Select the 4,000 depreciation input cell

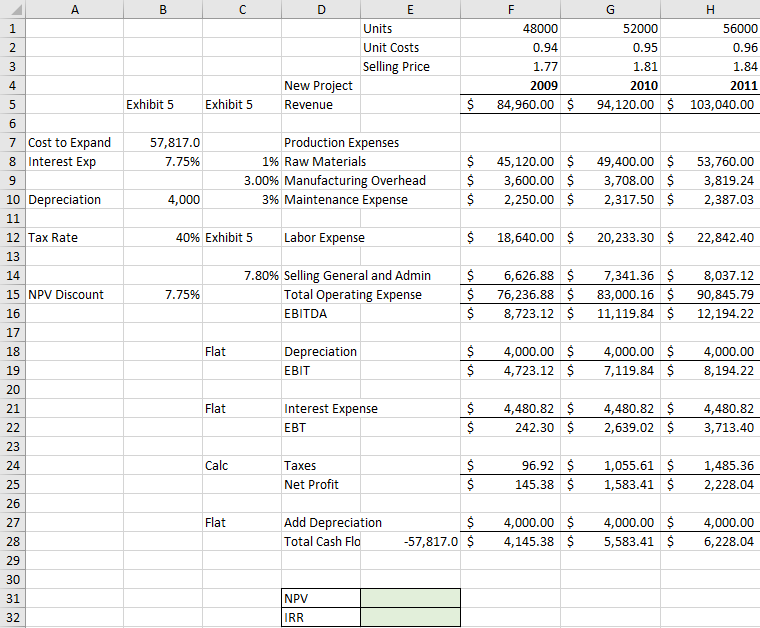click(163, 200)
